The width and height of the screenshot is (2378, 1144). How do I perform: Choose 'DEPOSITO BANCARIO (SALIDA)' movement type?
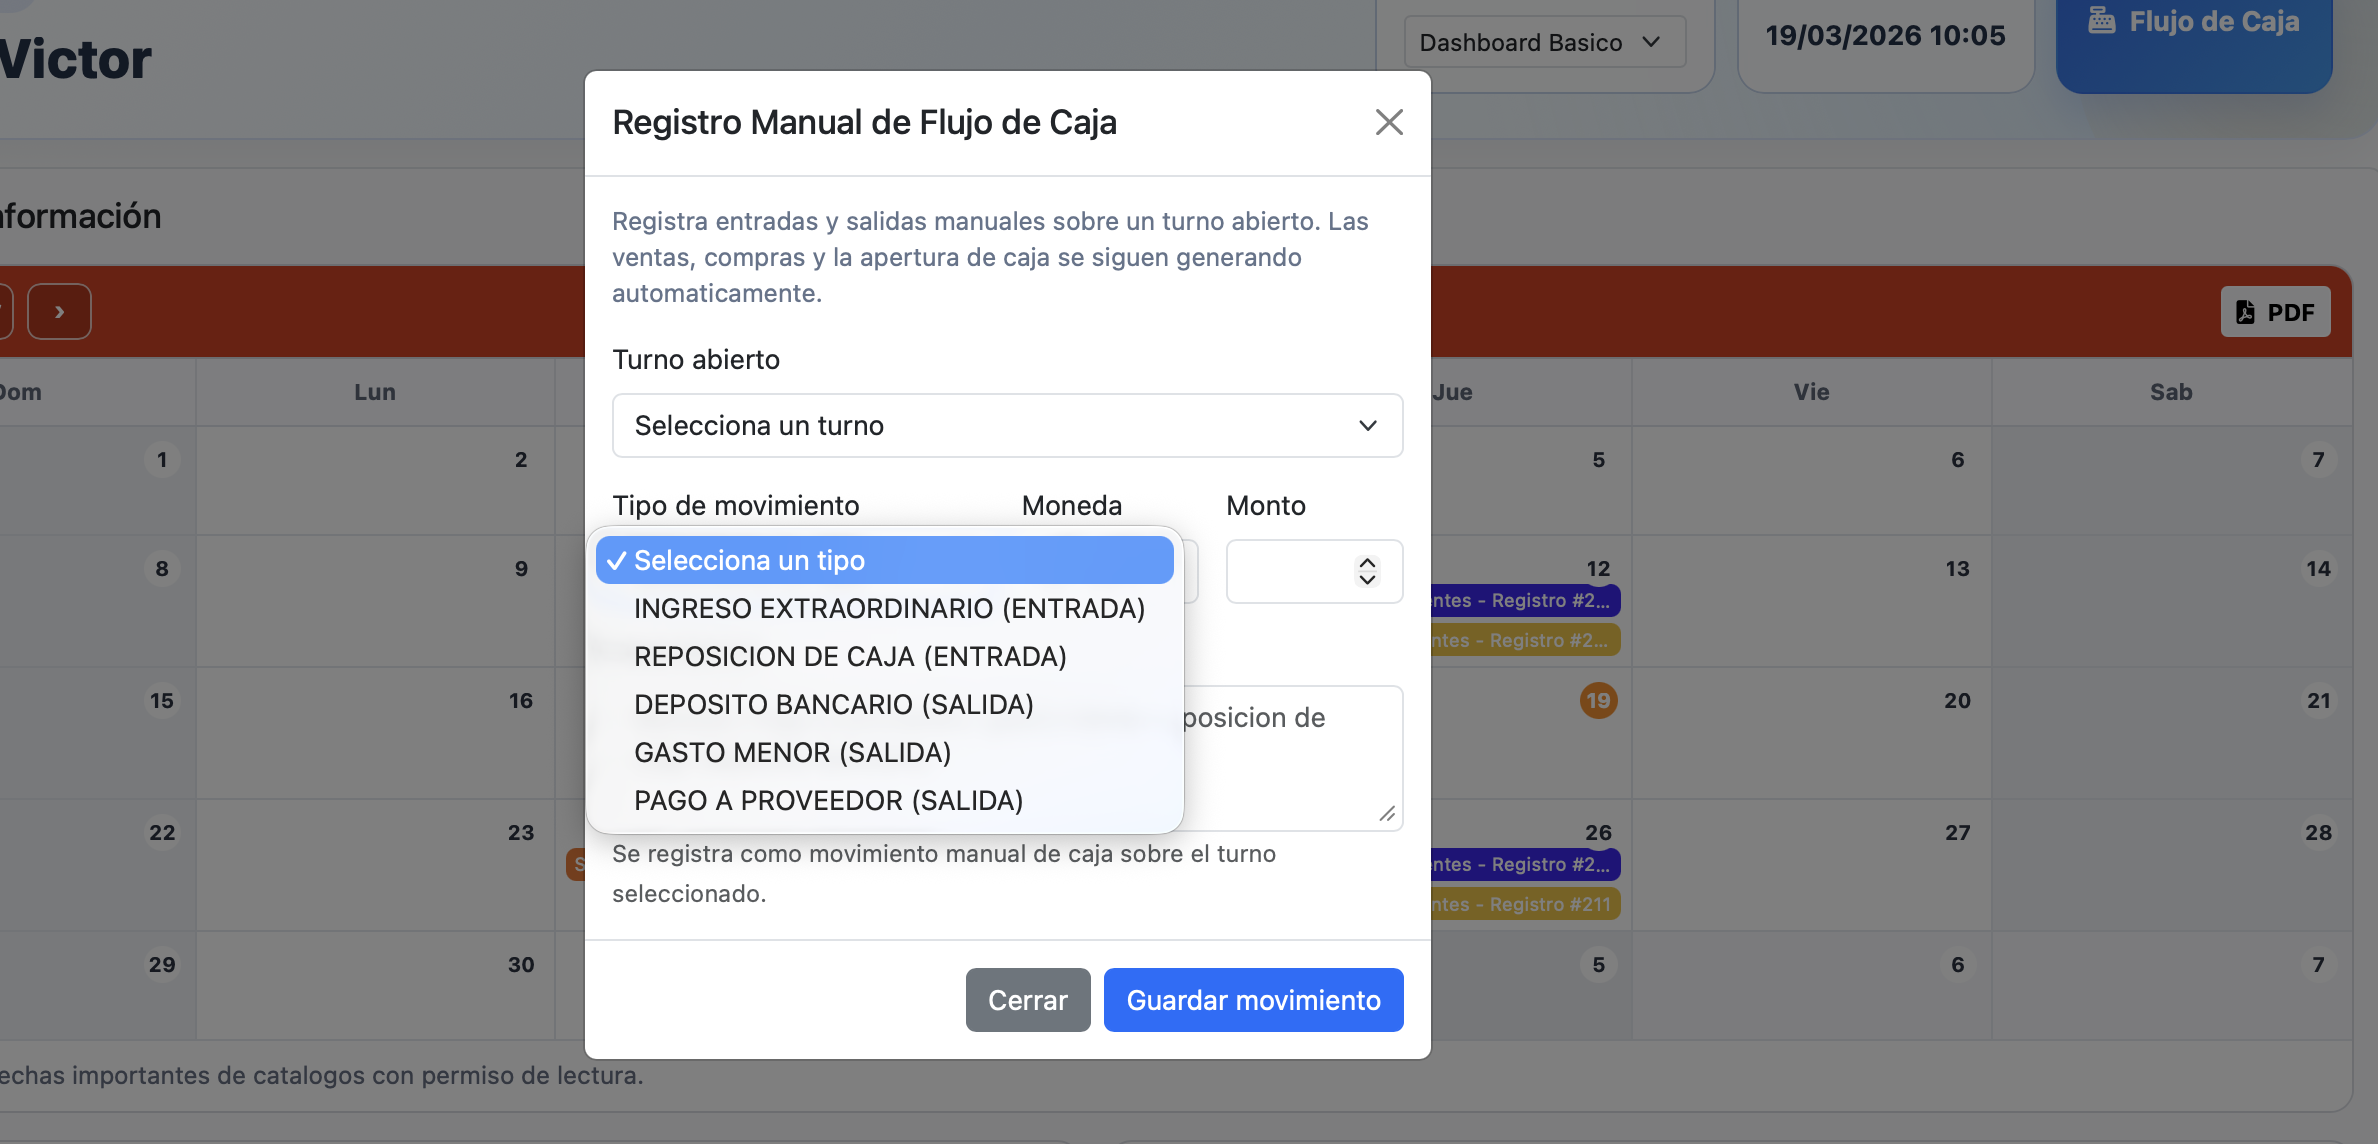pyautogui.click(x=833, y=704)
